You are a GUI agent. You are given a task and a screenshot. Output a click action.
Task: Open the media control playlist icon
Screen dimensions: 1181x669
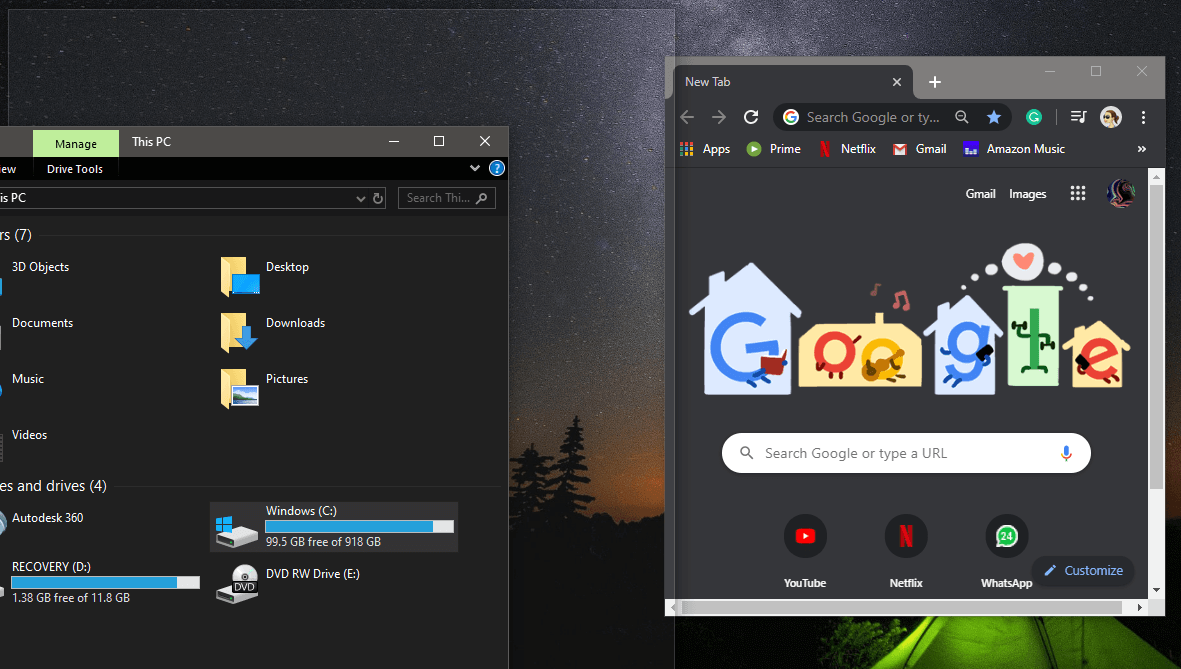1078,117
